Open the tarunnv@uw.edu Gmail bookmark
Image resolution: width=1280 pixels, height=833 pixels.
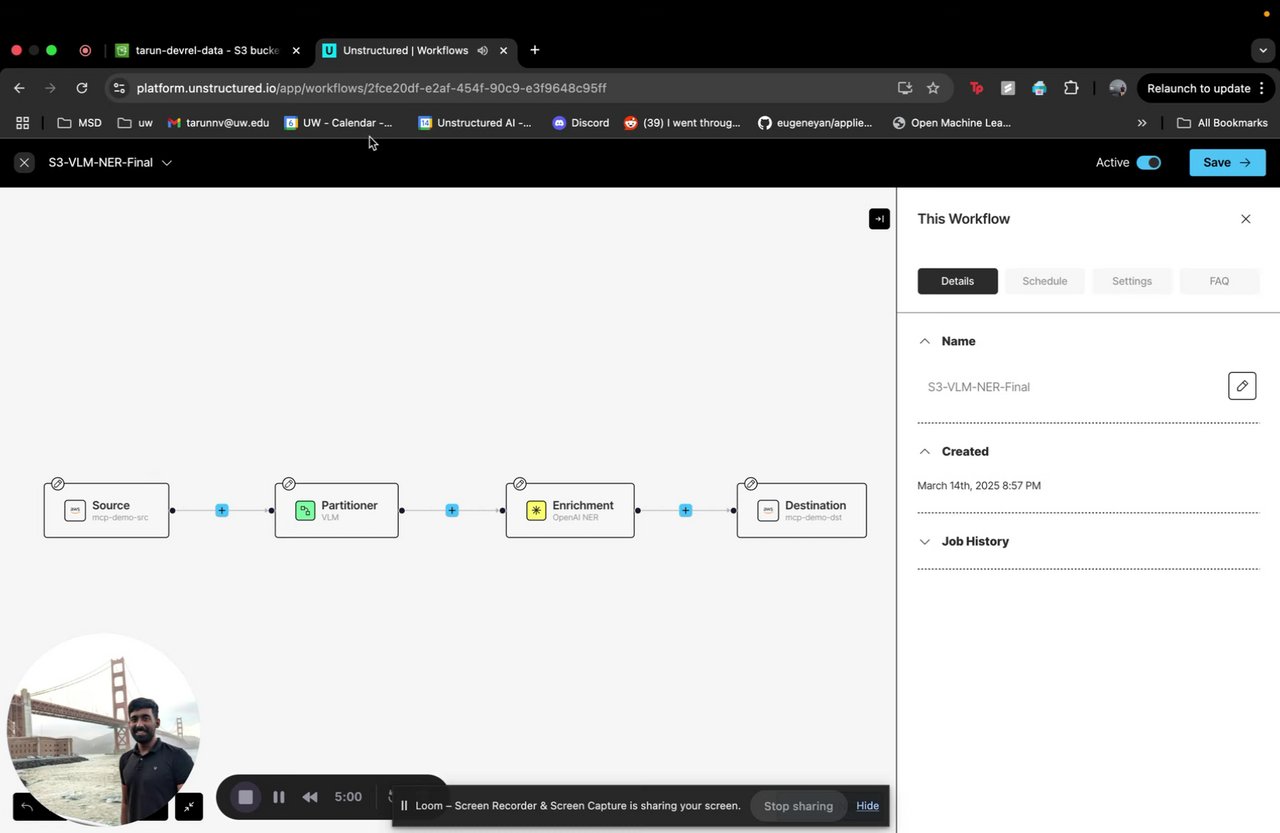click(x=218, y=123)
